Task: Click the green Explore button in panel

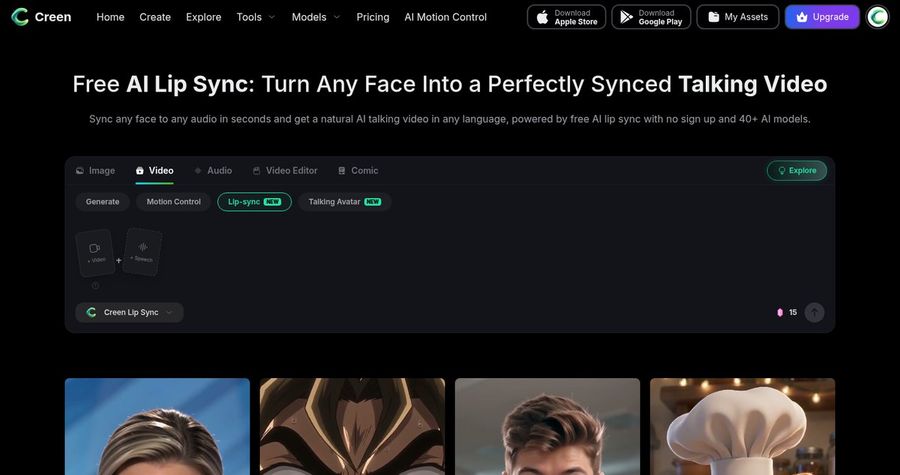Action: pyautogui.click(x=797, y=170)
